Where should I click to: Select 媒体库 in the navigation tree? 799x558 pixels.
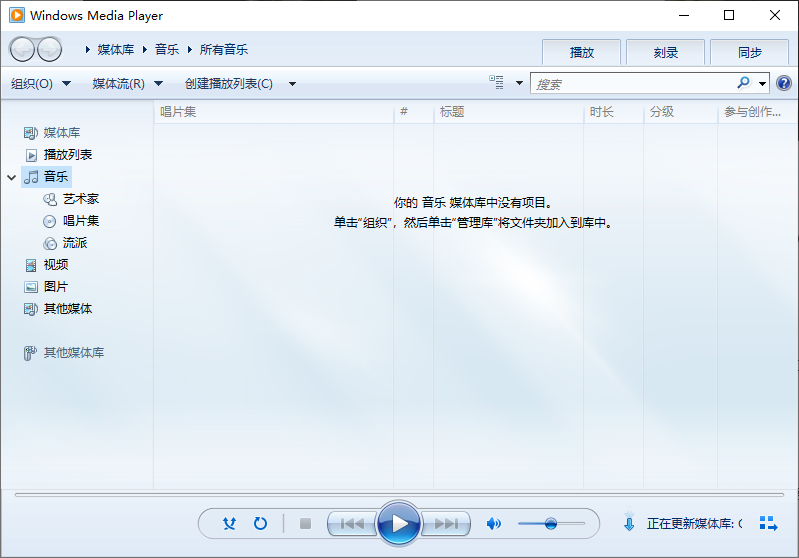(x=52, y=133)
